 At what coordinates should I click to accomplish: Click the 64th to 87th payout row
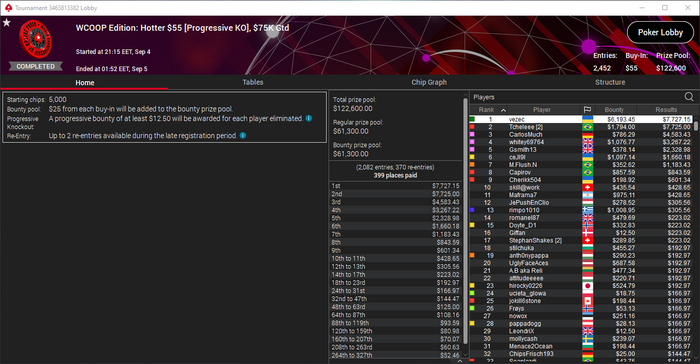click(x=395, y=315)
